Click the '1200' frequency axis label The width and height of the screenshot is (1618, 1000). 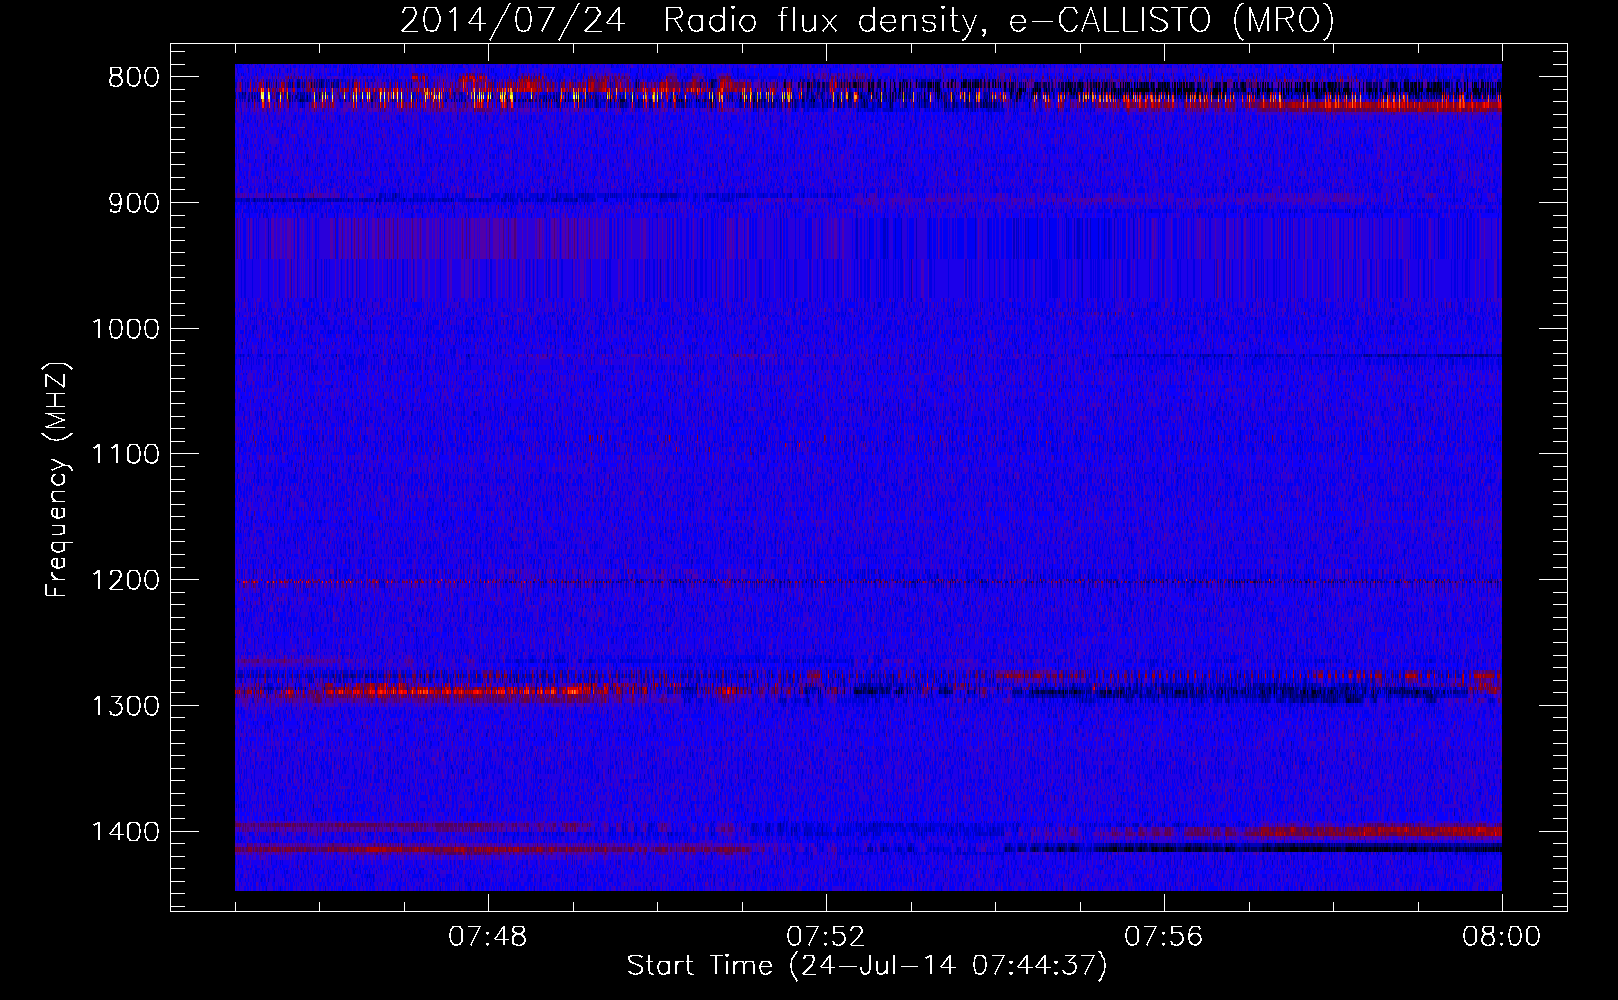(x=125, y=581)
